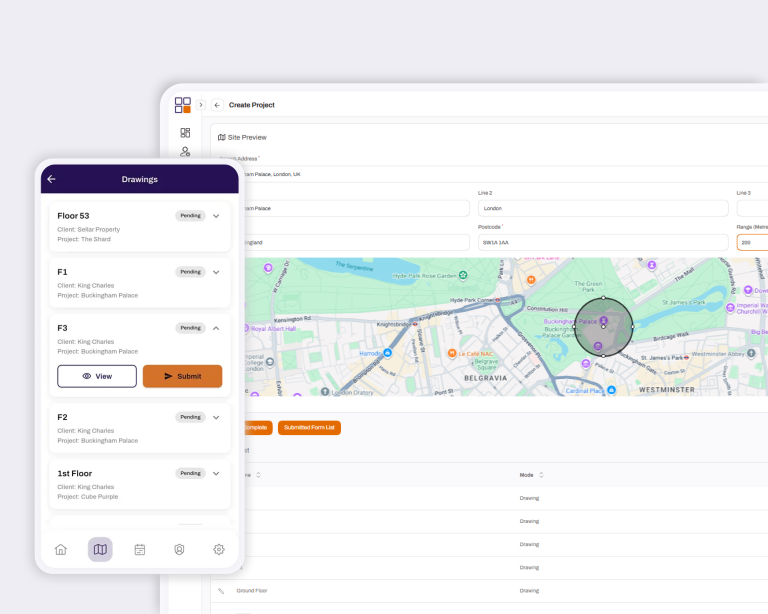Screen dimensions: 768x614
Task: Open the profile tab in bottom bar
Action: (x=179, y=549)
